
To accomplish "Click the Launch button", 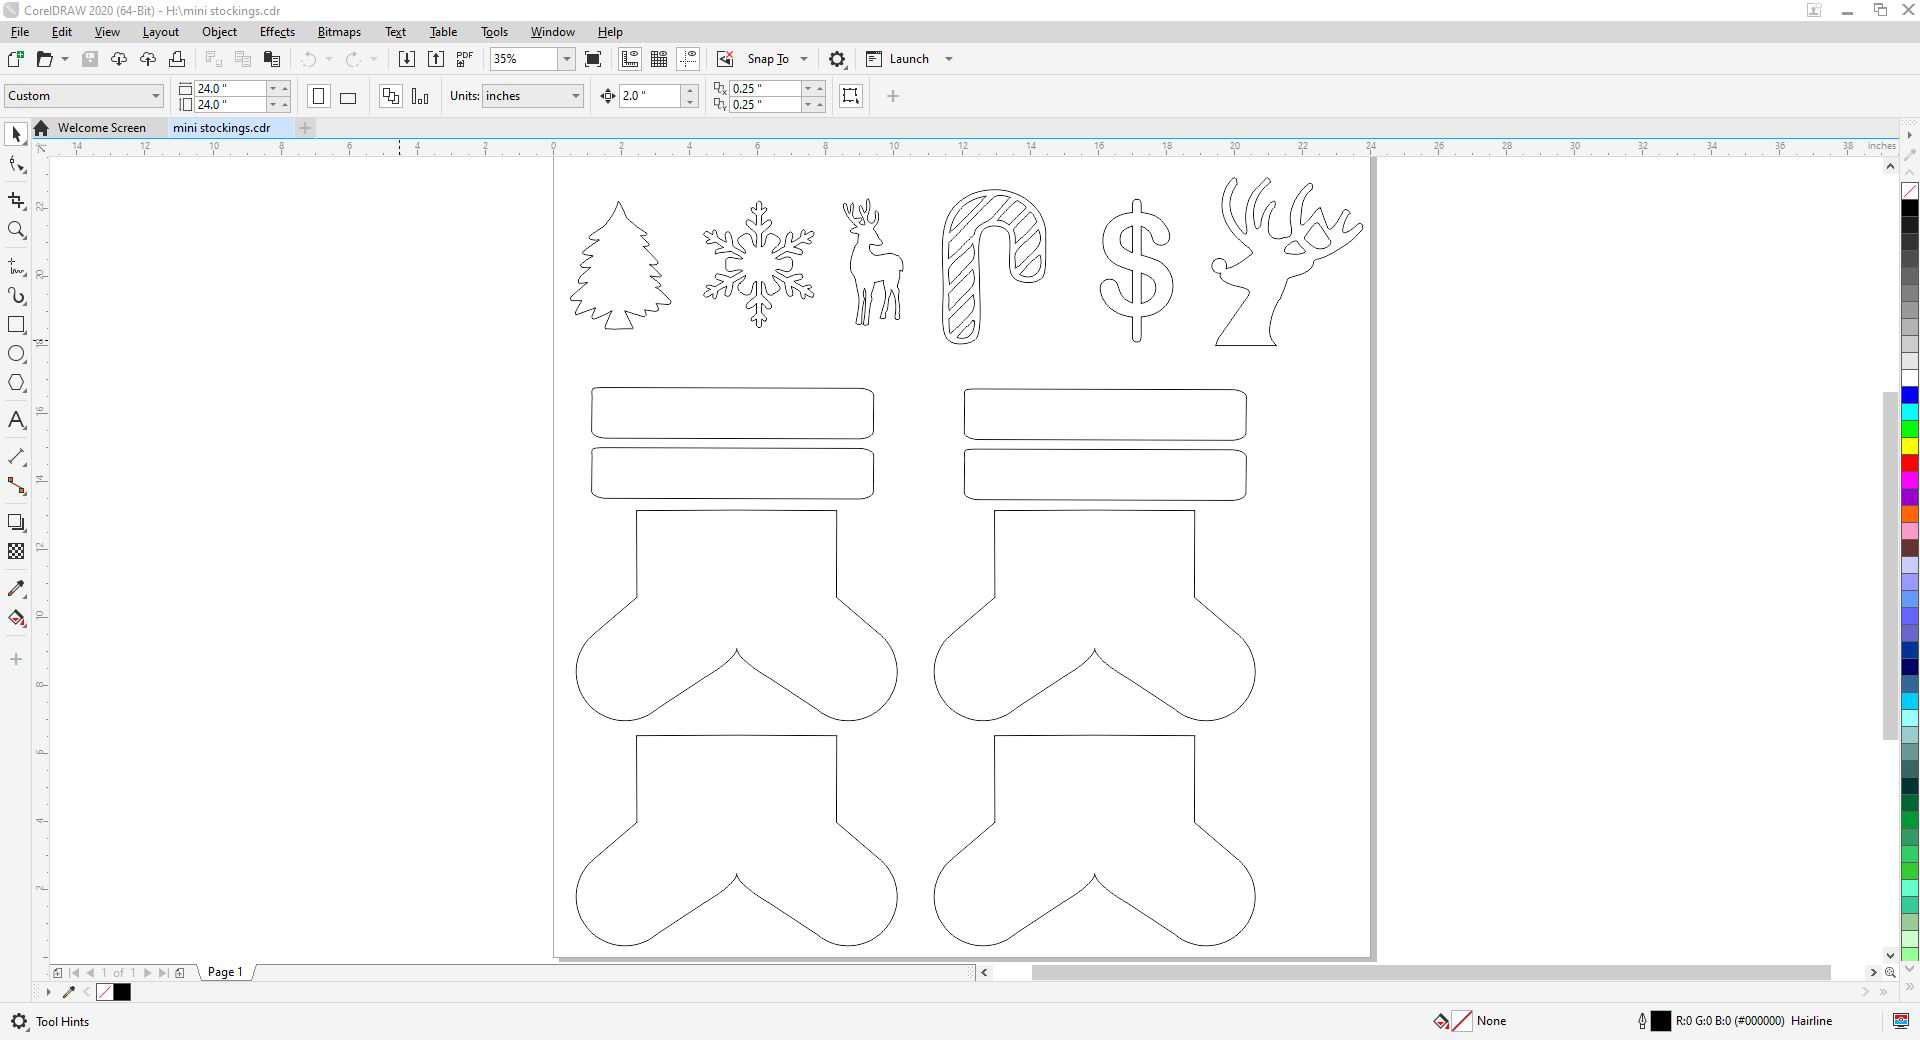I will [x=898, y=59].
